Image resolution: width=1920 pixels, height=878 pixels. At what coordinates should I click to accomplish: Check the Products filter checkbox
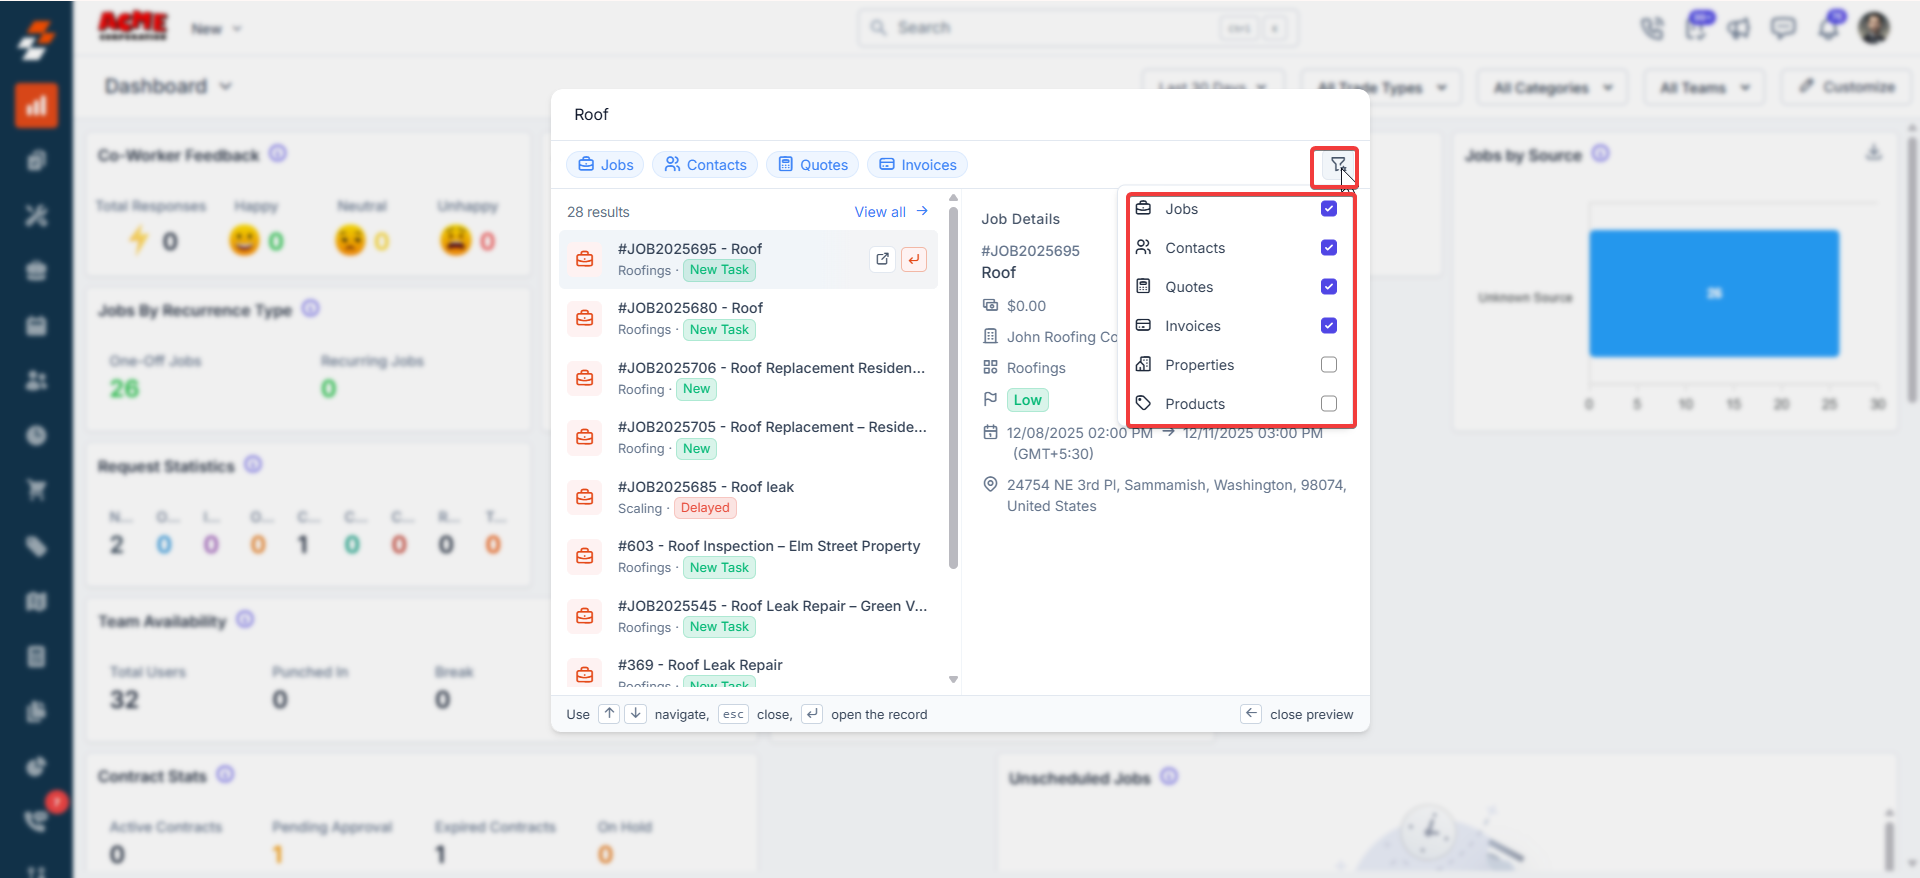click(1329, 404)
